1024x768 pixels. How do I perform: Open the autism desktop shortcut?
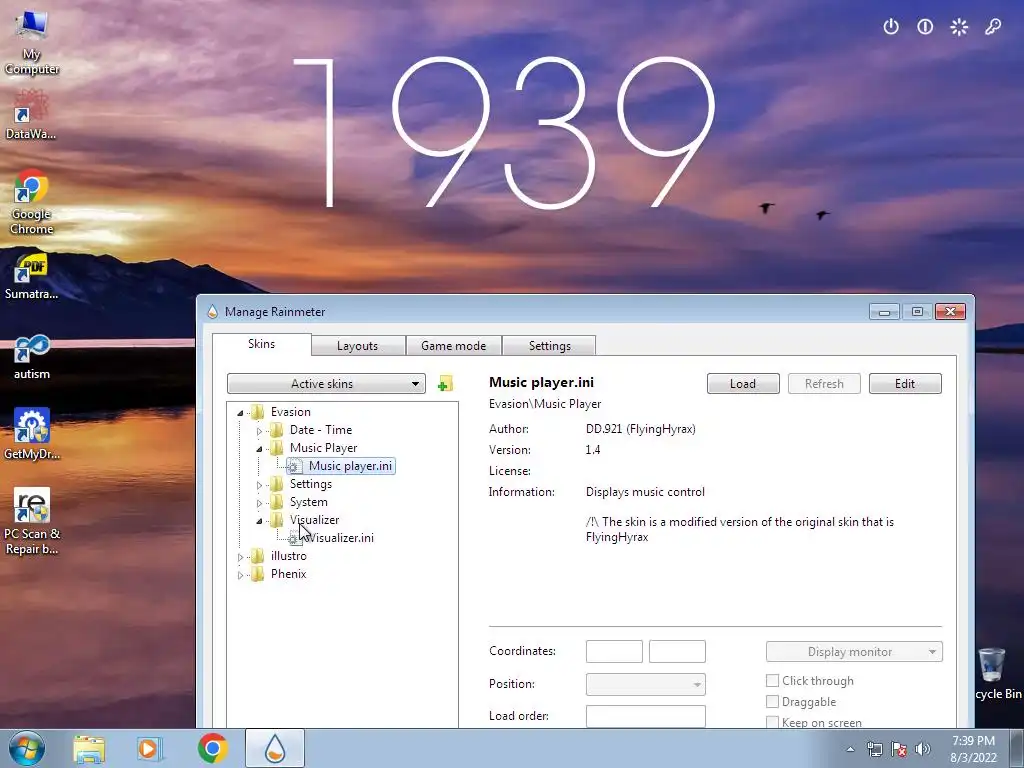click(31, 356)
